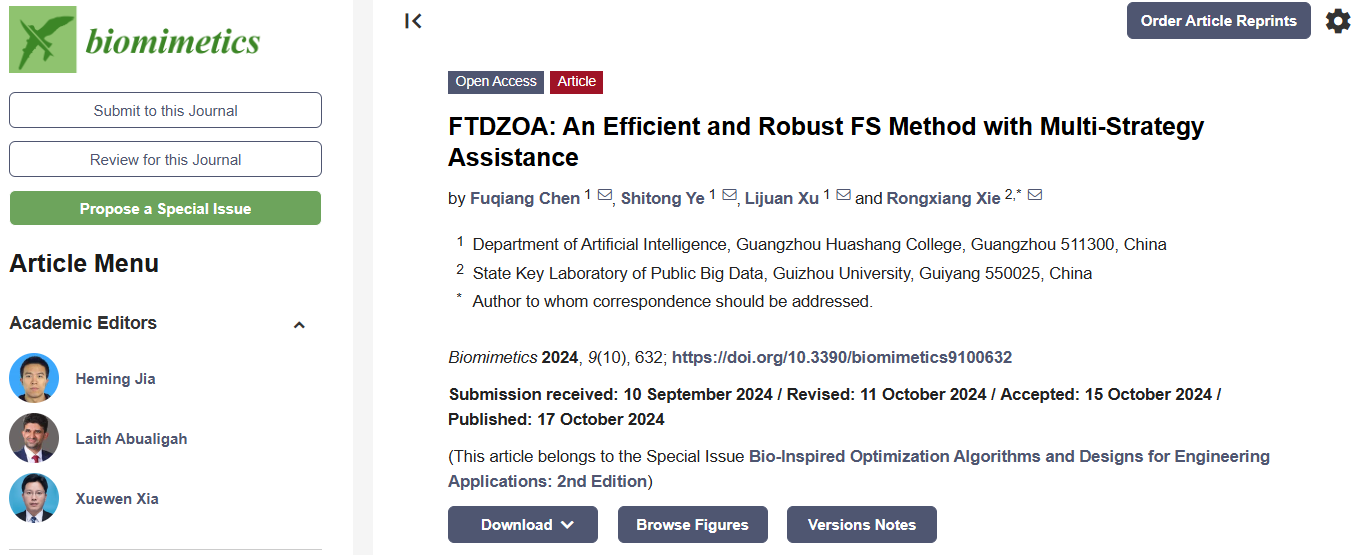Open the Browse Figures button
Image resolution: width=1367 pixels, height=555 pixels.
(x=692, y=525)
